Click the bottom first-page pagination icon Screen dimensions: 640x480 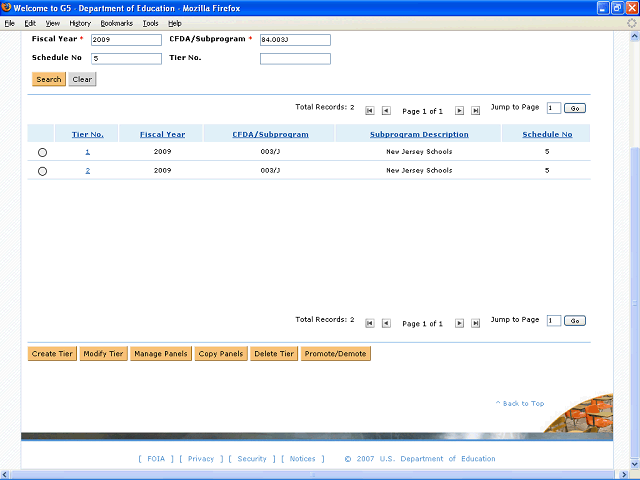[x=370, y=323]
